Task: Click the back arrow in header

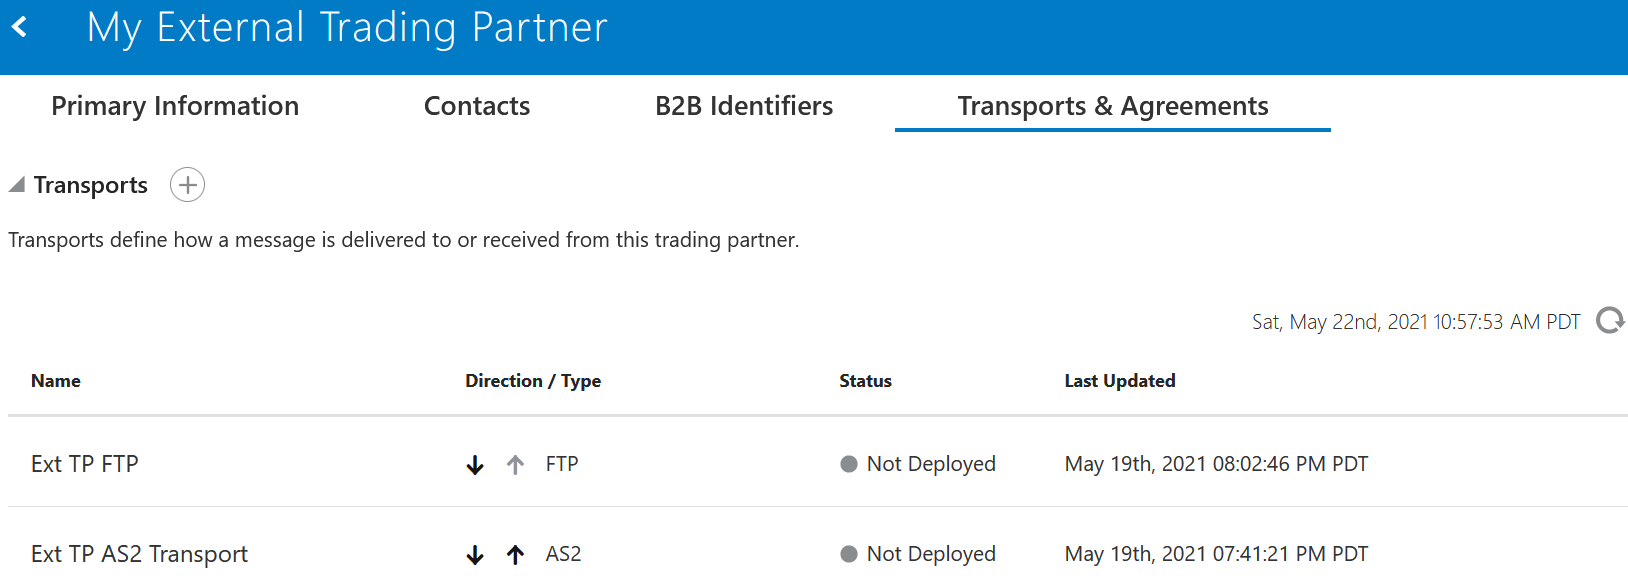Action: pos(19,27)
